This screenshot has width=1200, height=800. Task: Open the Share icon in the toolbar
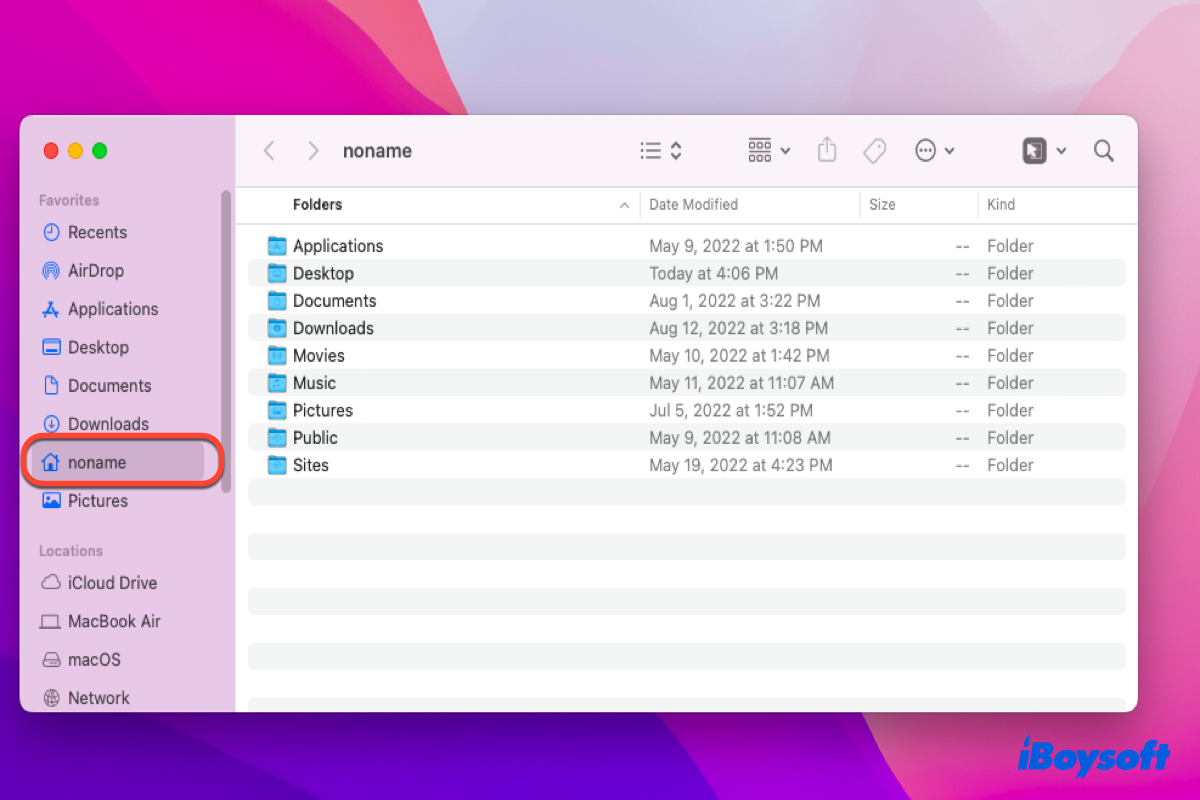pyautogui.click(x=827, y=150)
